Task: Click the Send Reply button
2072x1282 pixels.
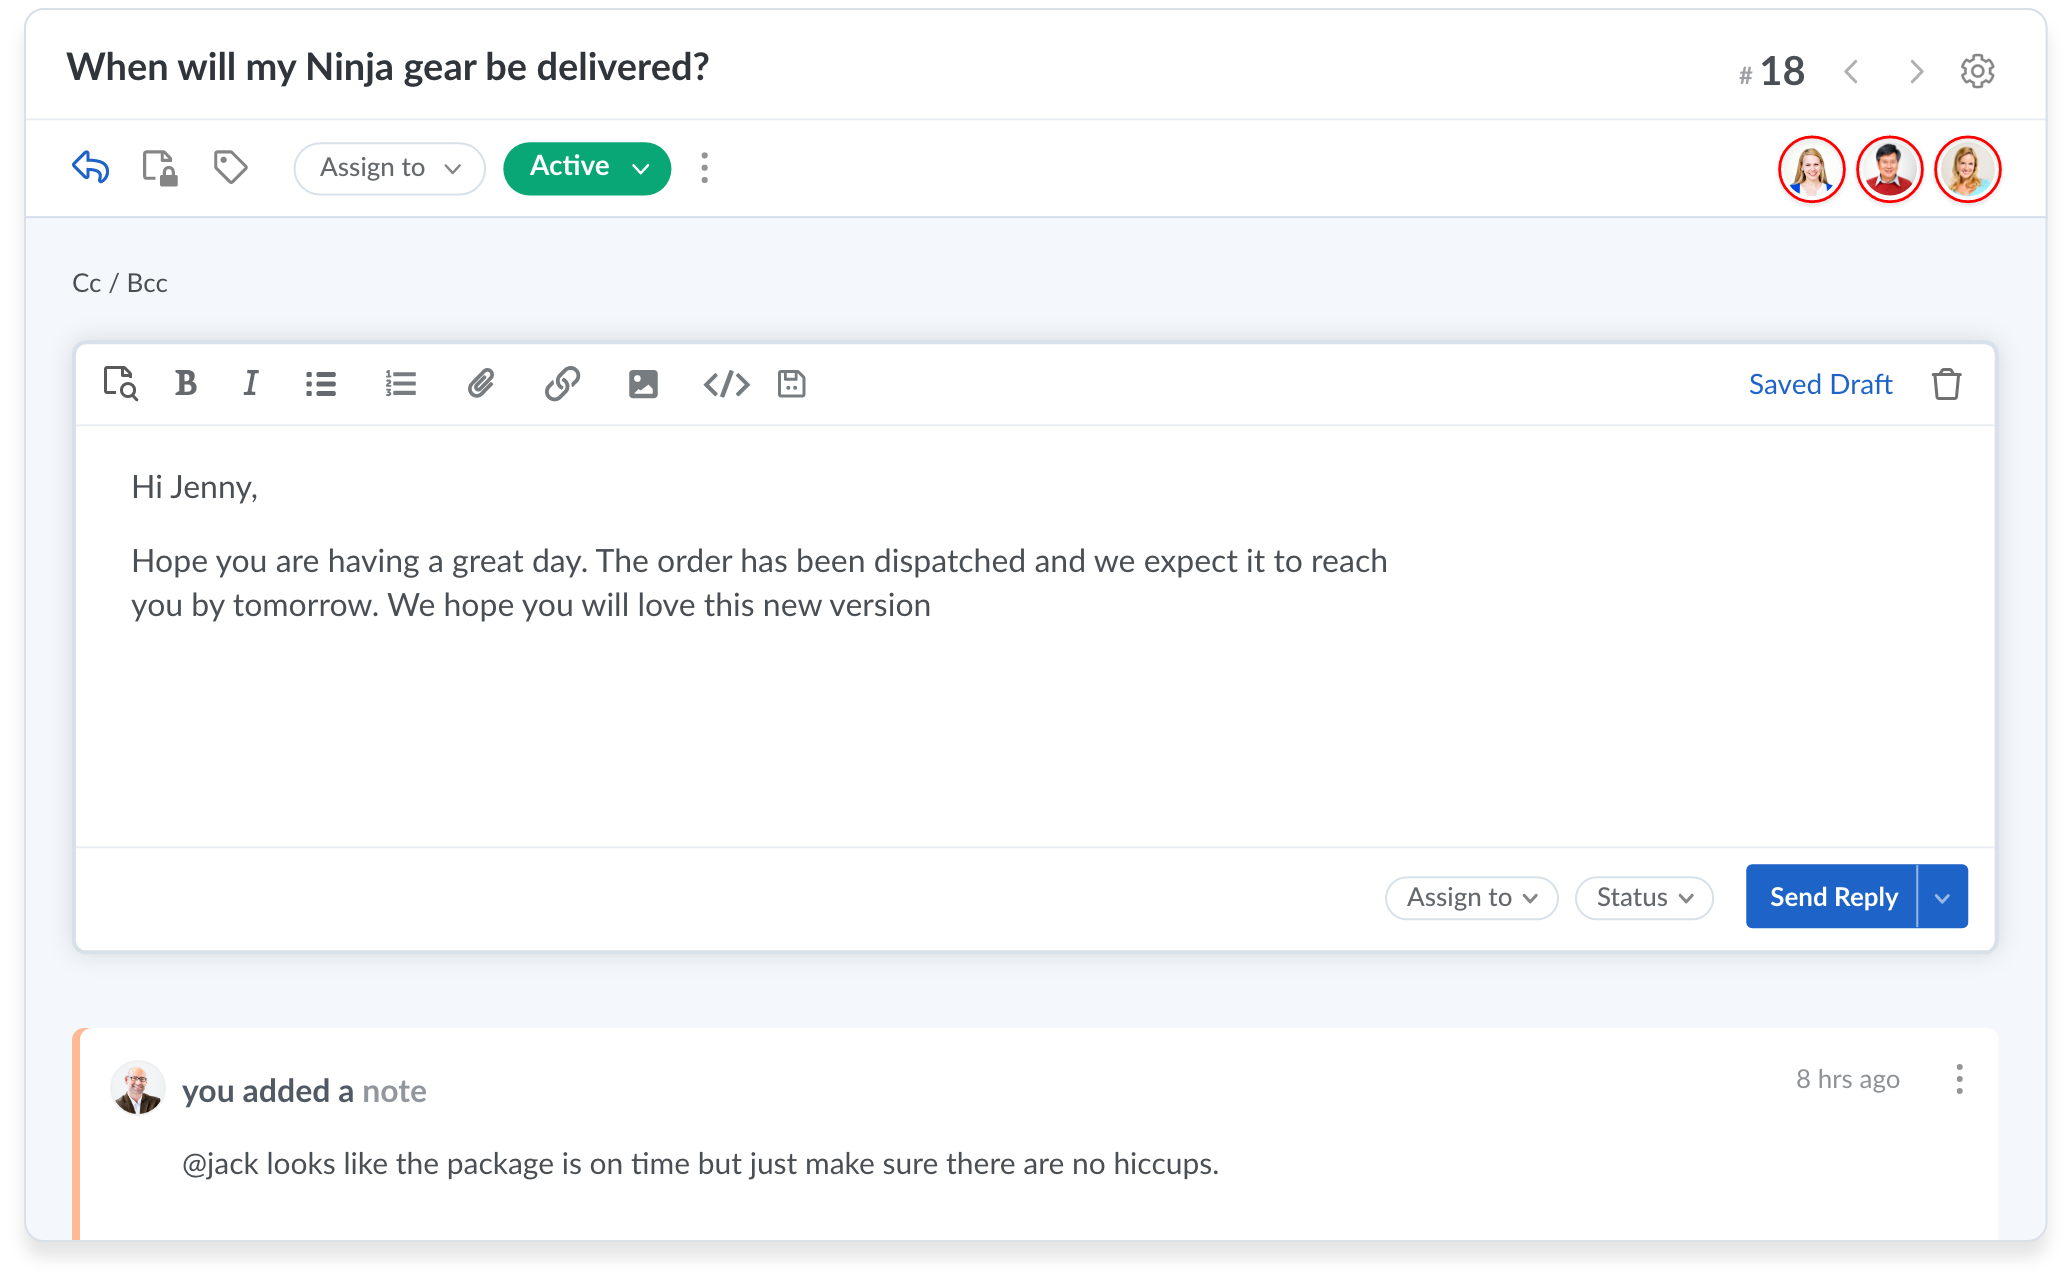Action: point(1831,896)
